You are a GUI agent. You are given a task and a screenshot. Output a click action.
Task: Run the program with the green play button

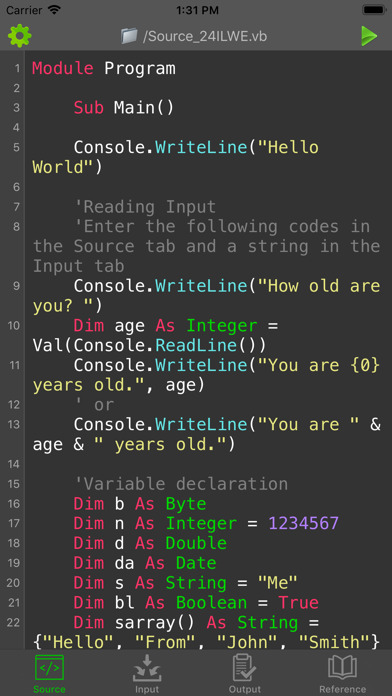(369, 36)
